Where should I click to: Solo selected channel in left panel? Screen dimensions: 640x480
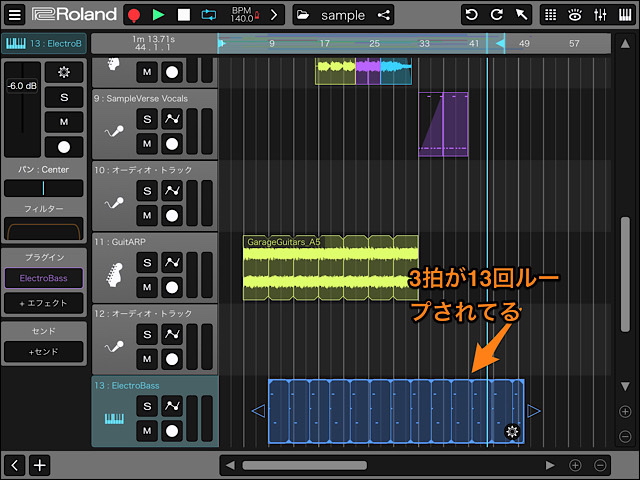point(64,97)
